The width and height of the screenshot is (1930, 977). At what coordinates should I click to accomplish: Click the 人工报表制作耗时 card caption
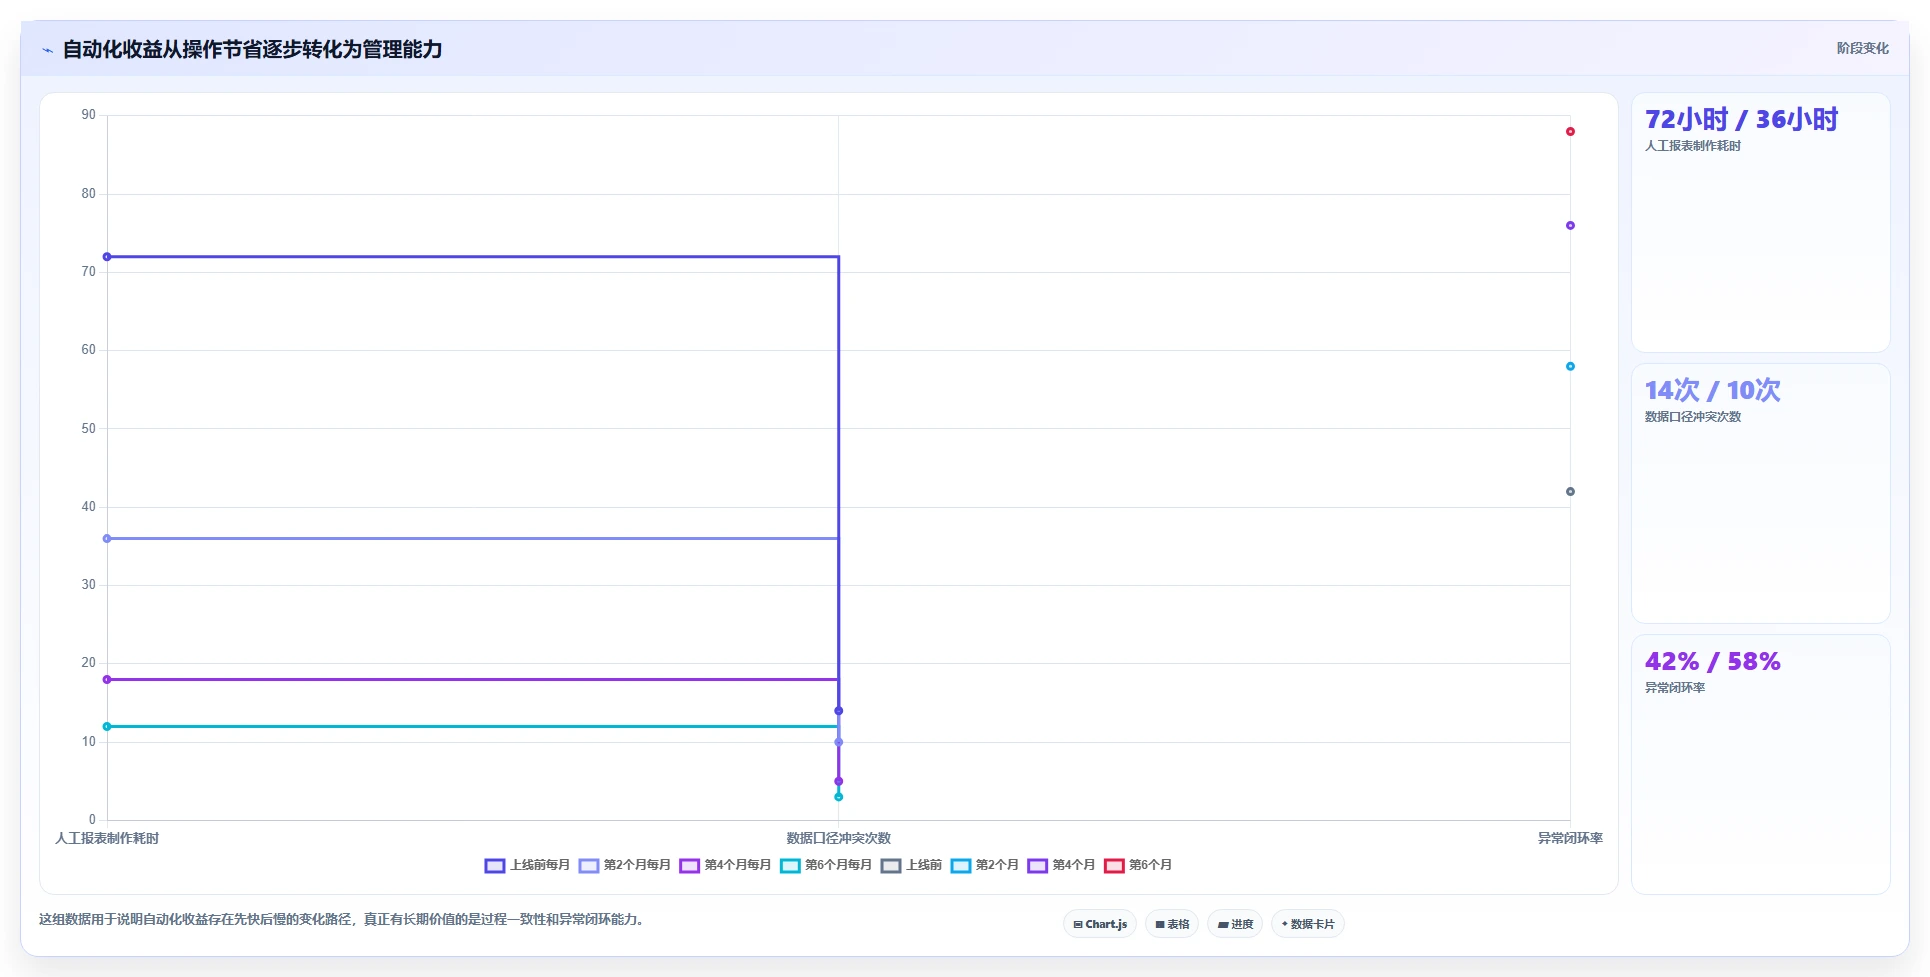pyautogui.click(x=1693, y=146)
